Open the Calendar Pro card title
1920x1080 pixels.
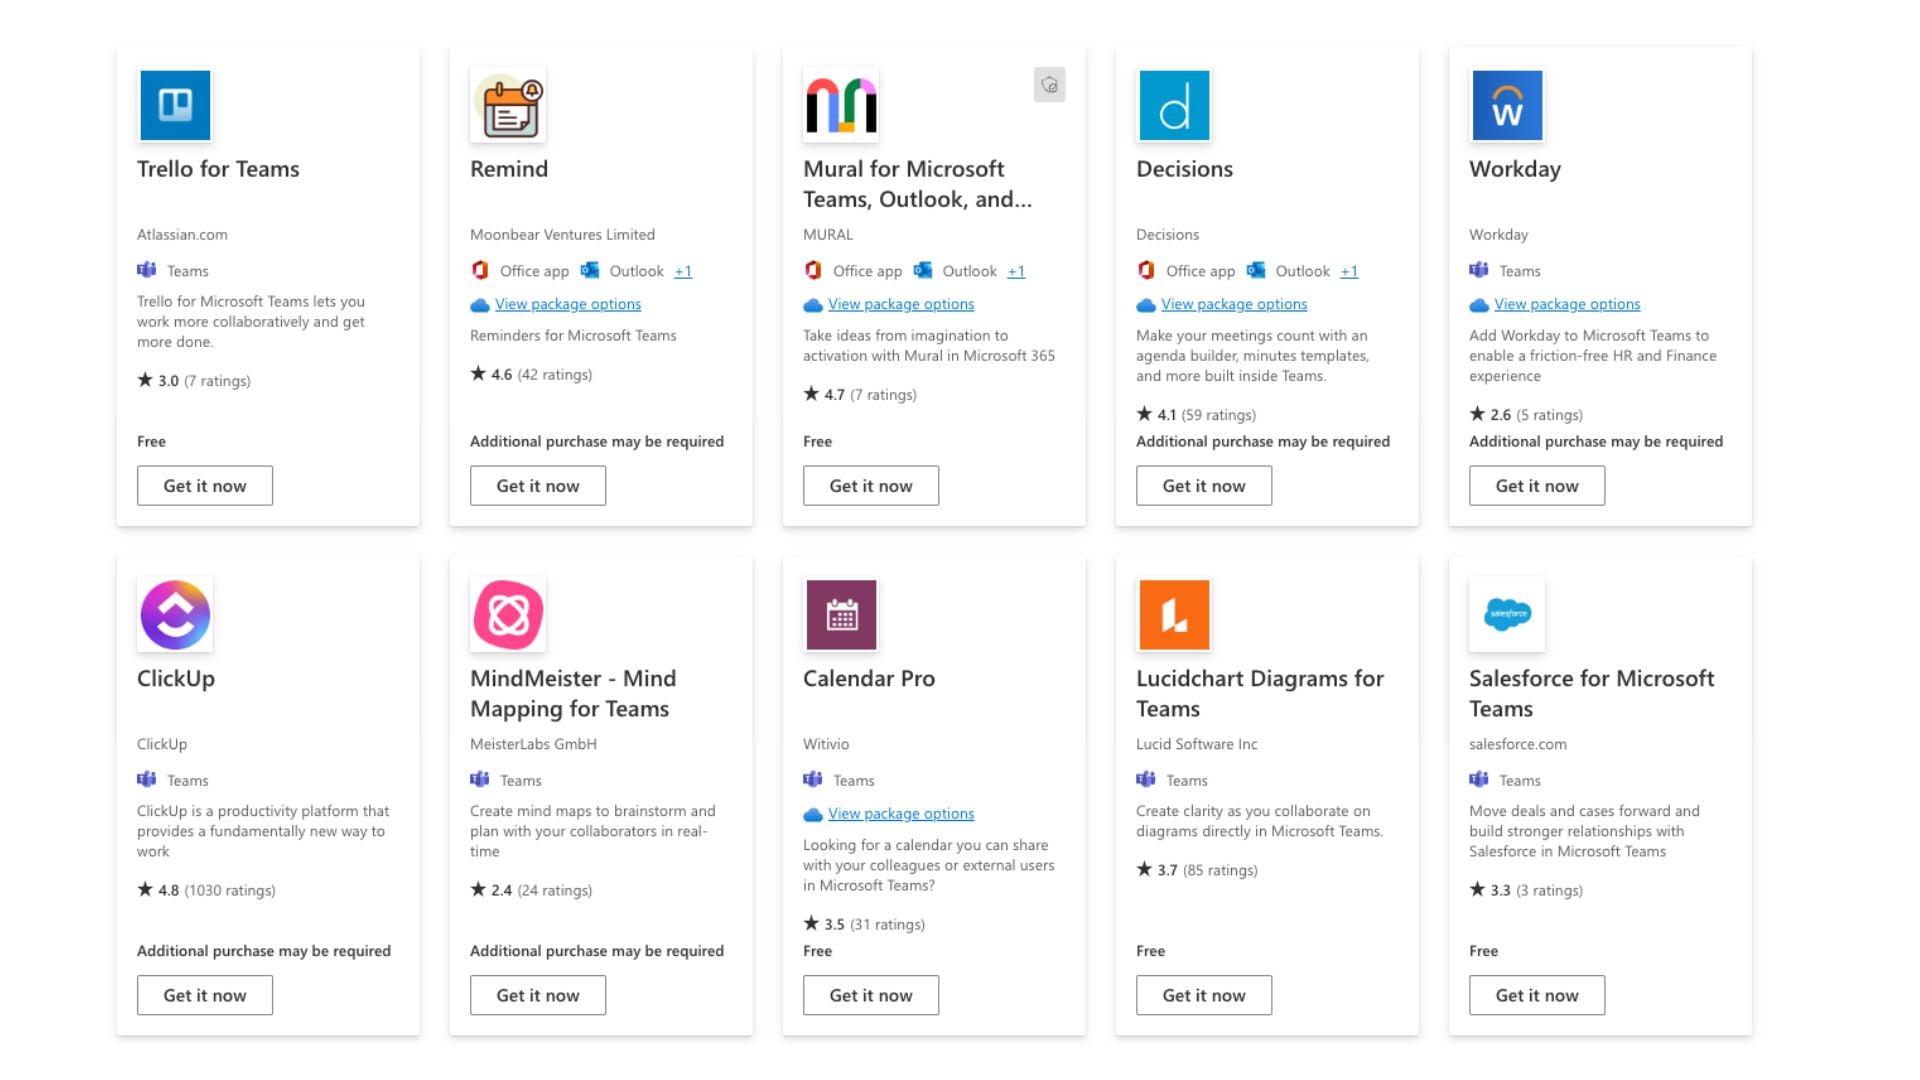(869, 679)
